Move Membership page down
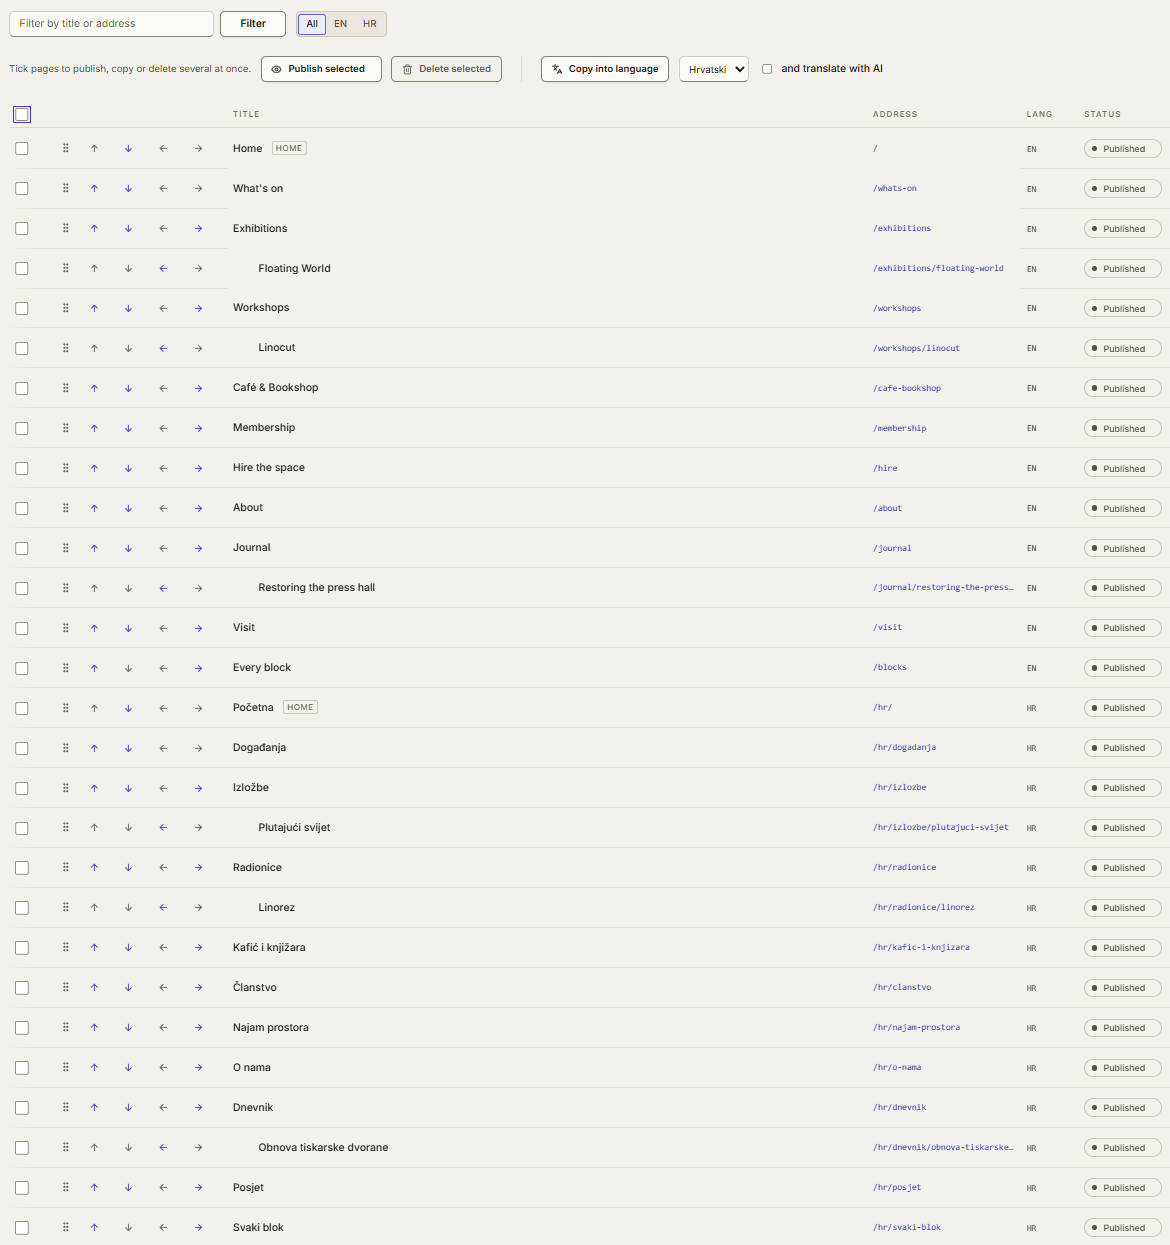This screenshot has width=1170, height=1245. pos(128,428)
